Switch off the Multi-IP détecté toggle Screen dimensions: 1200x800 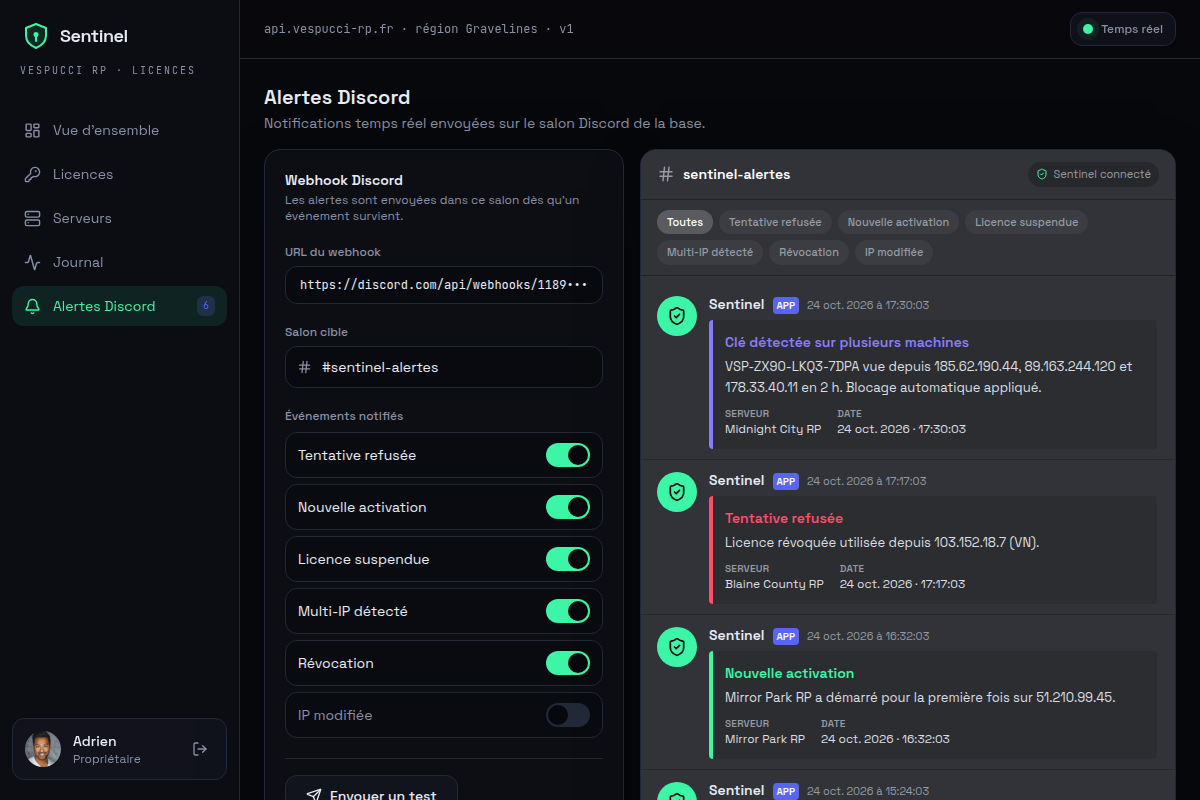point(568,611)
